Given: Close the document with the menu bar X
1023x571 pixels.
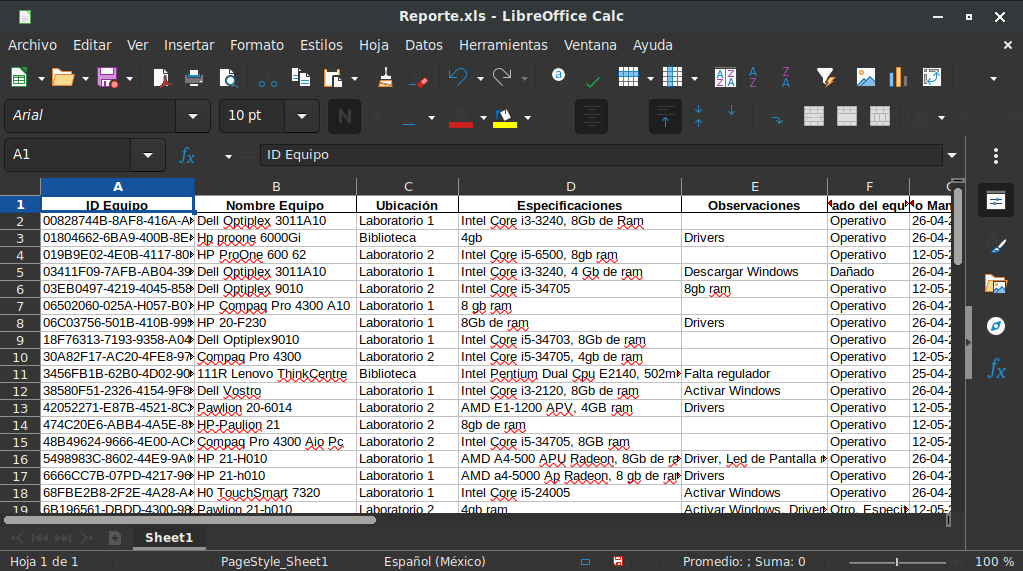Looking at the screenshot, I should (x=1007, y=45).
